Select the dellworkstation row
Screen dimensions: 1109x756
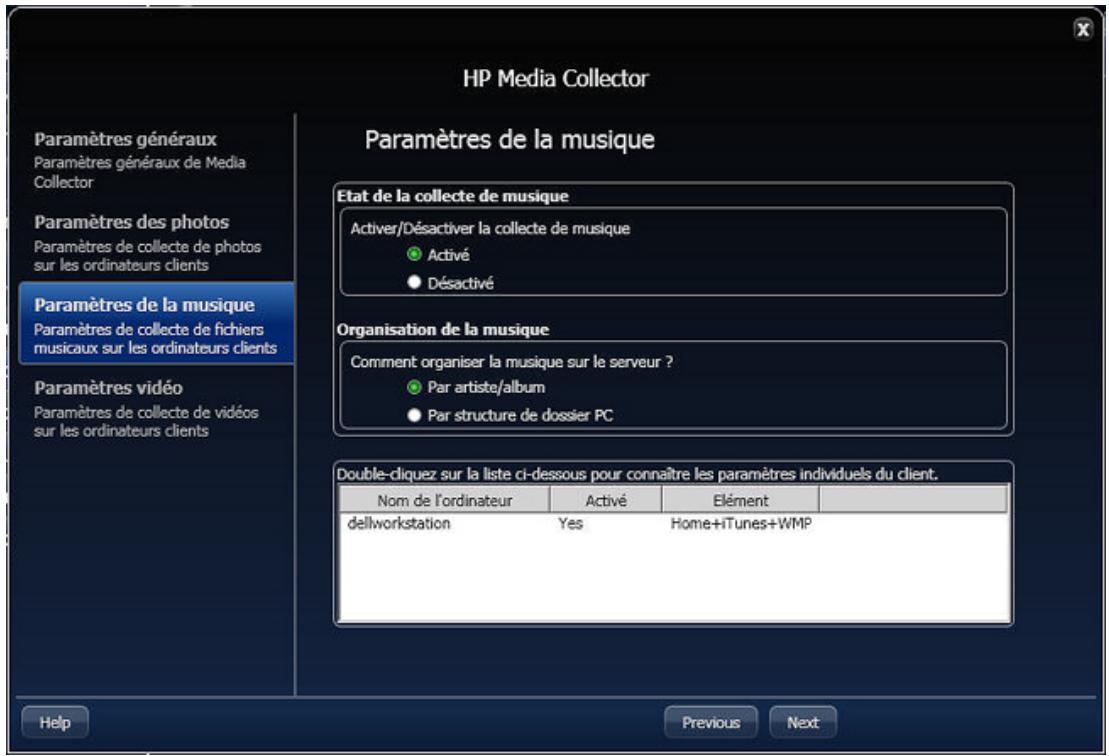[x=674, y=523]
